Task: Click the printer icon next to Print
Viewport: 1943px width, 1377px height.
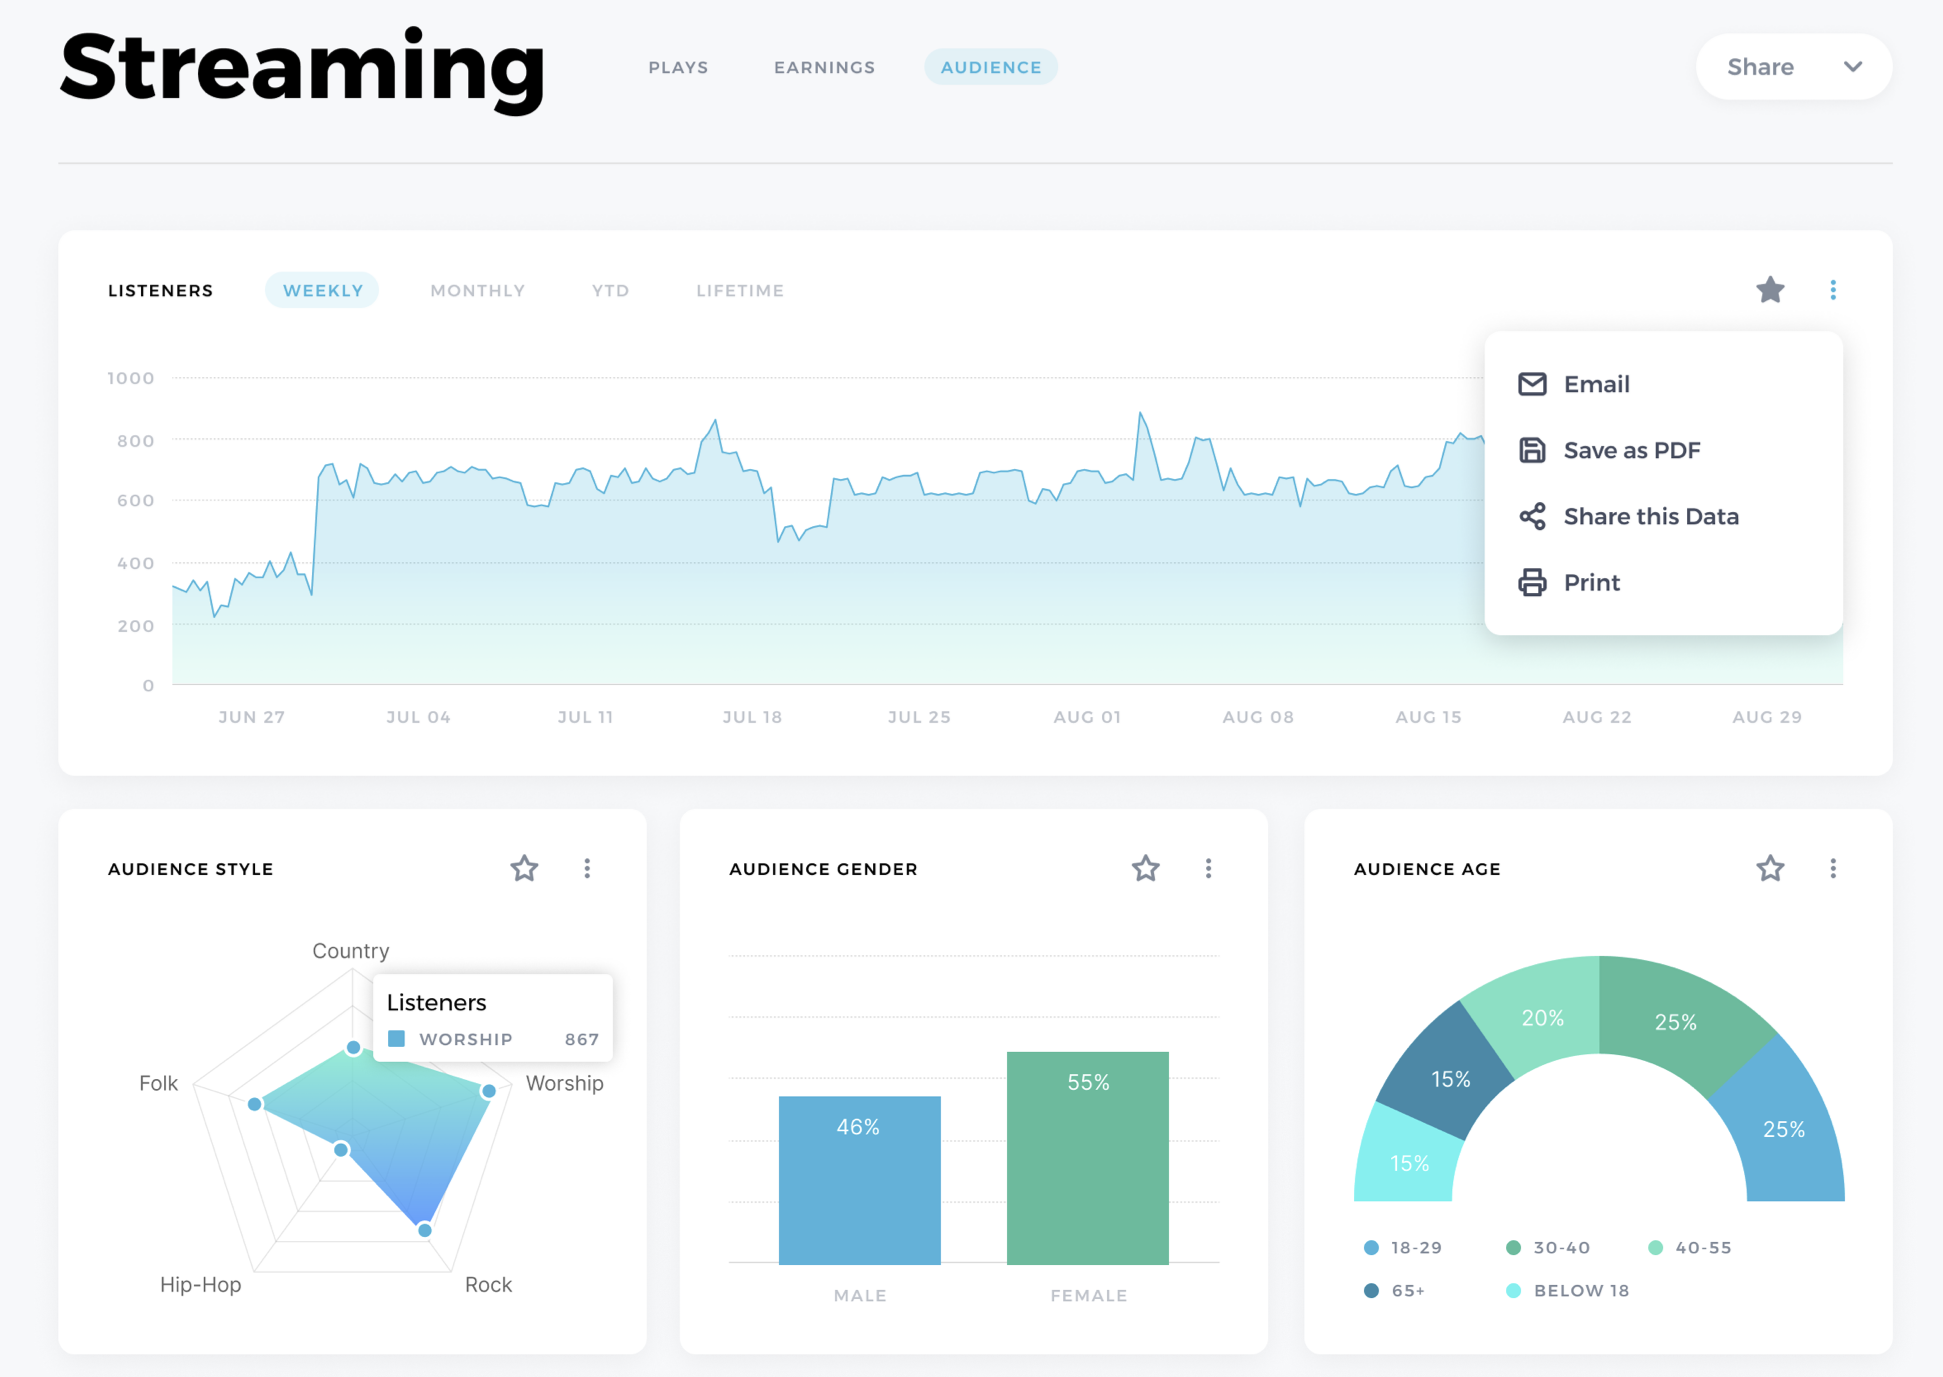Action: (x=1531, y=582)
